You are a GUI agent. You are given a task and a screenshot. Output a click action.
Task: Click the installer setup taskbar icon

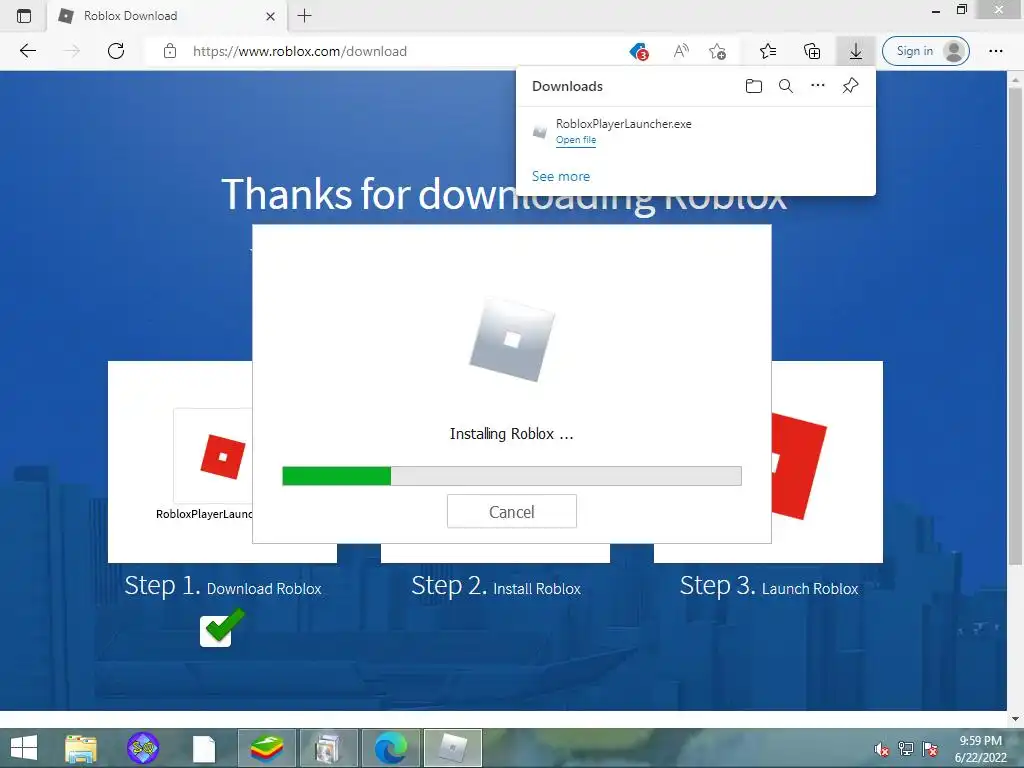328,748
